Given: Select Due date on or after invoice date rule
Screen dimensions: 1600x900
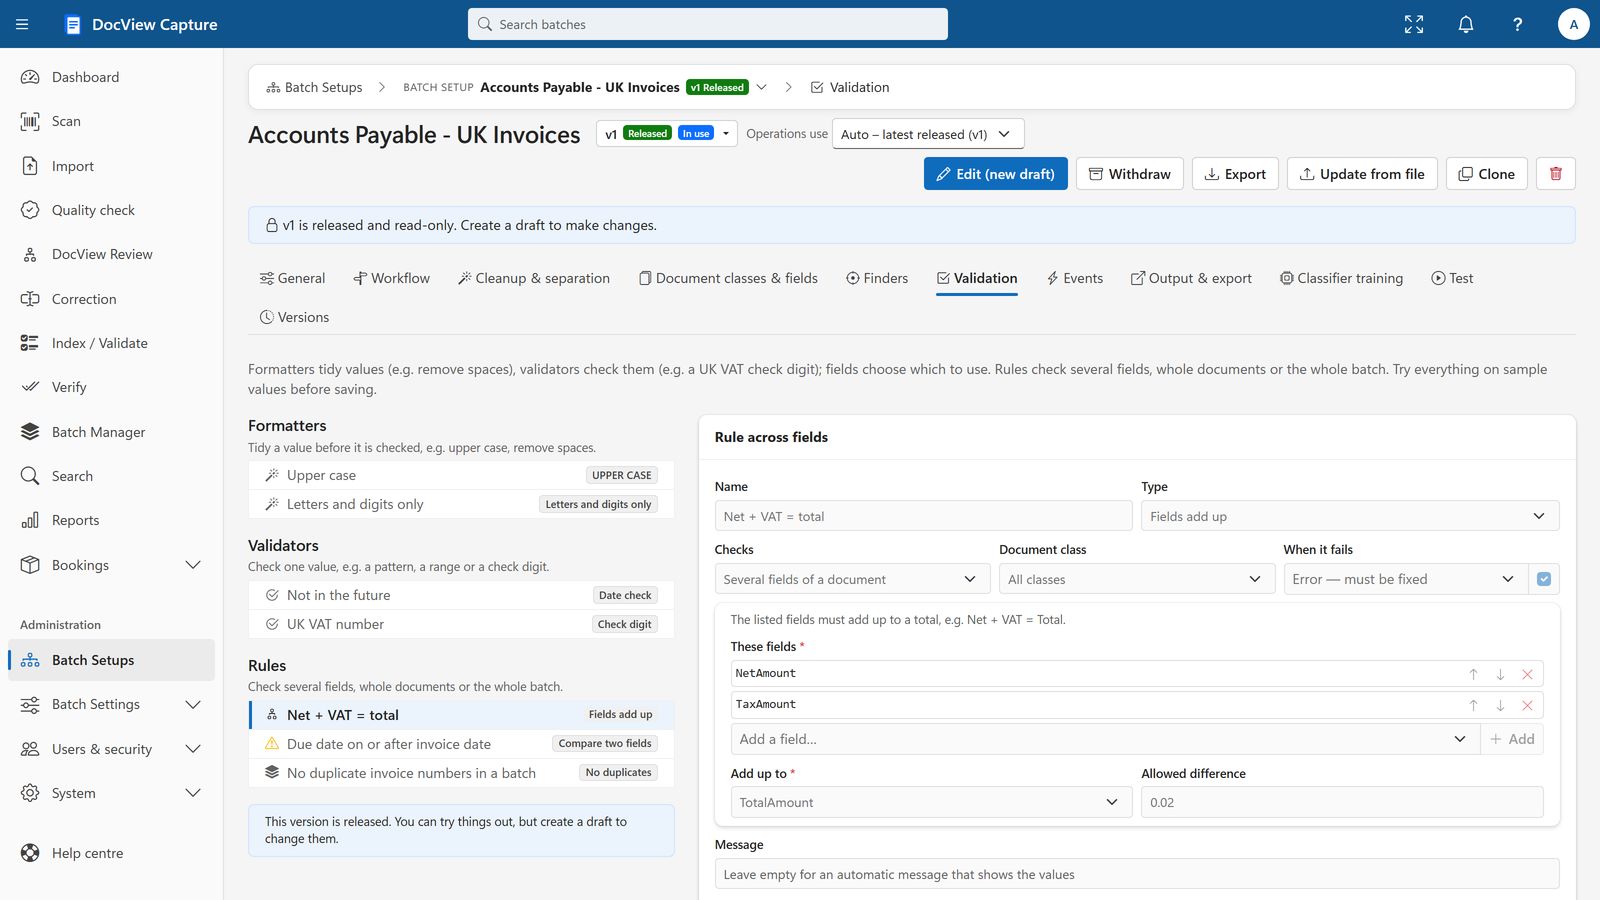Looking at the screenshot, I should click(461, 744).
